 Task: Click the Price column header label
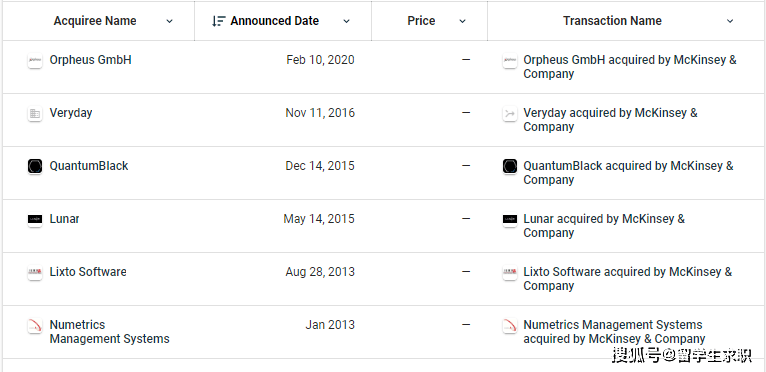tap(421, 21)
